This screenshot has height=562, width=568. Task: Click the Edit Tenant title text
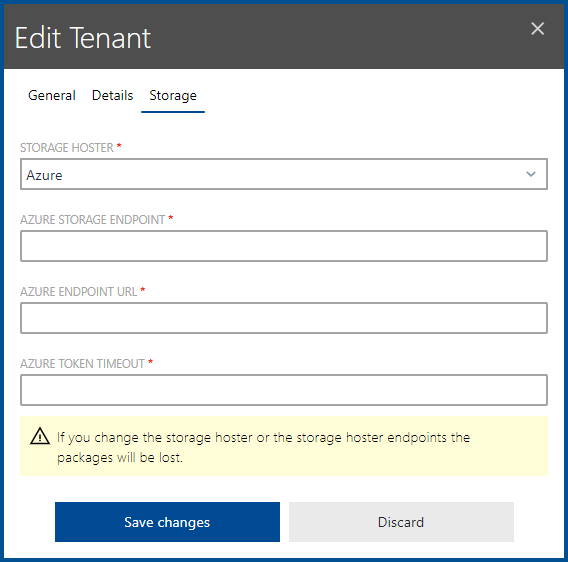click(83, 38)
